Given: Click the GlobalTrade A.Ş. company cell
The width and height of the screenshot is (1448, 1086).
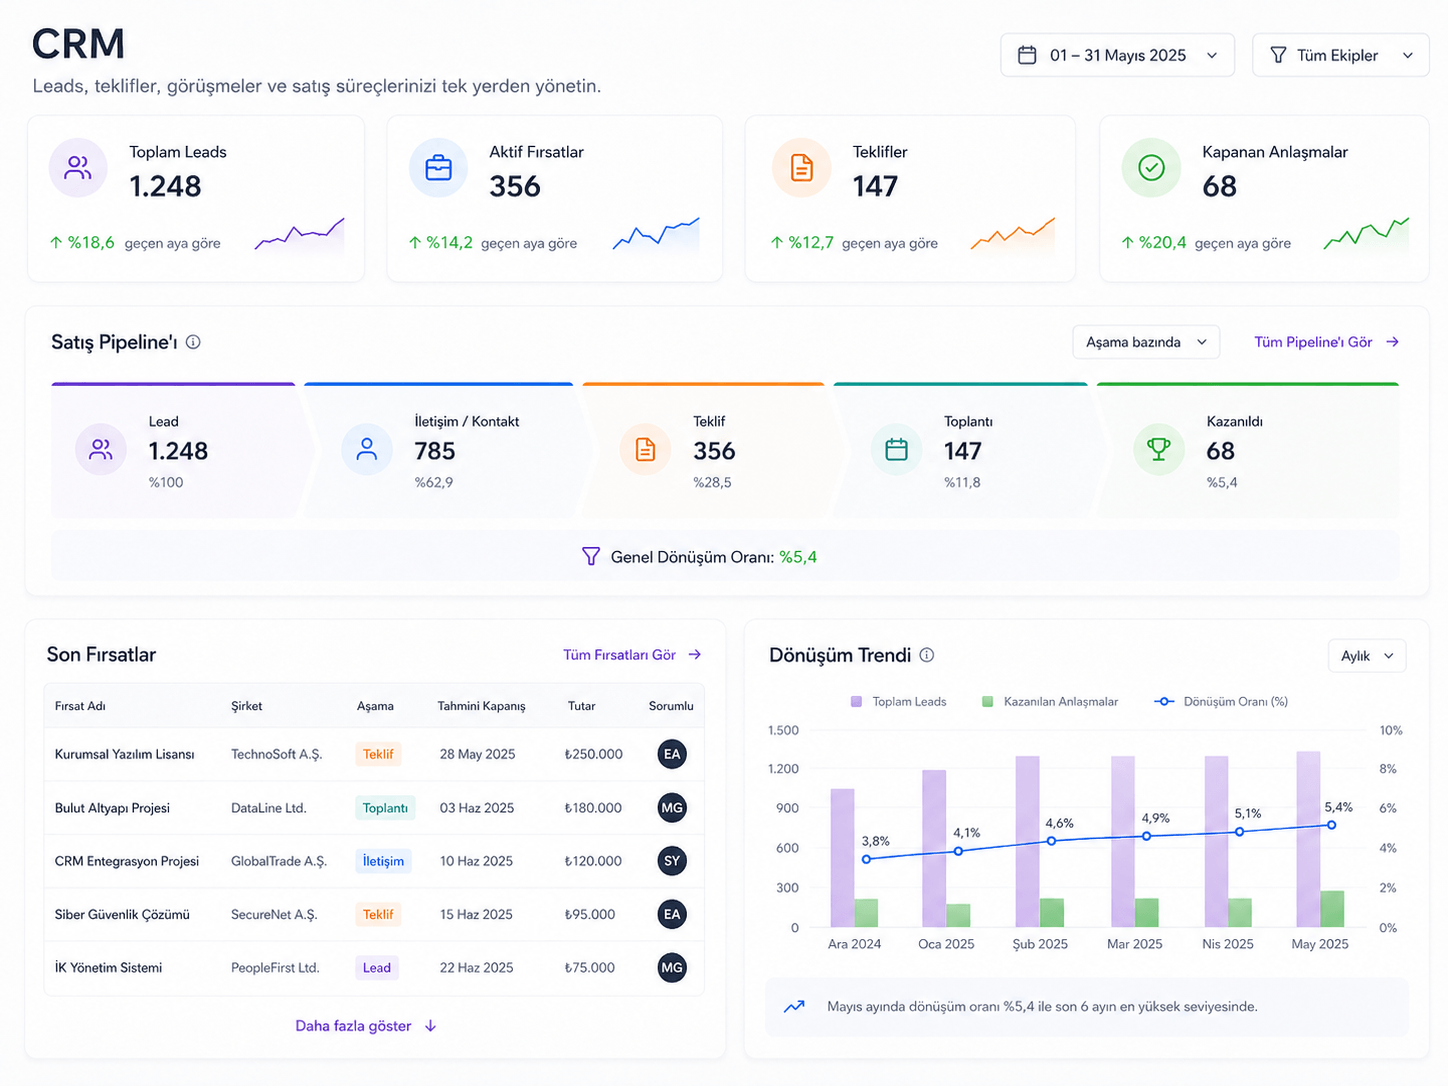Looking at the screenshot, I should pyautogui.click(x=279, y=861).
